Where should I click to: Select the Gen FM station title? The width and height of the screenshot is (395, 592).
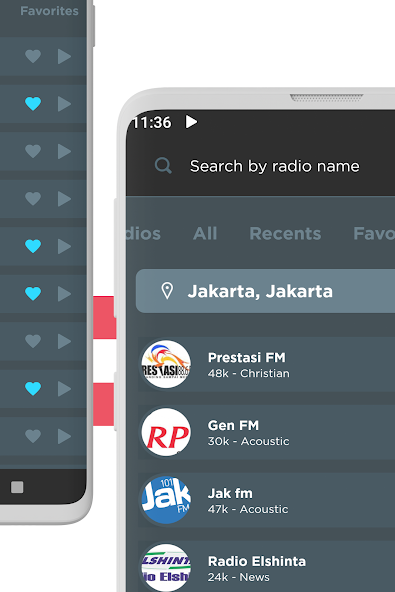point(233,425)
